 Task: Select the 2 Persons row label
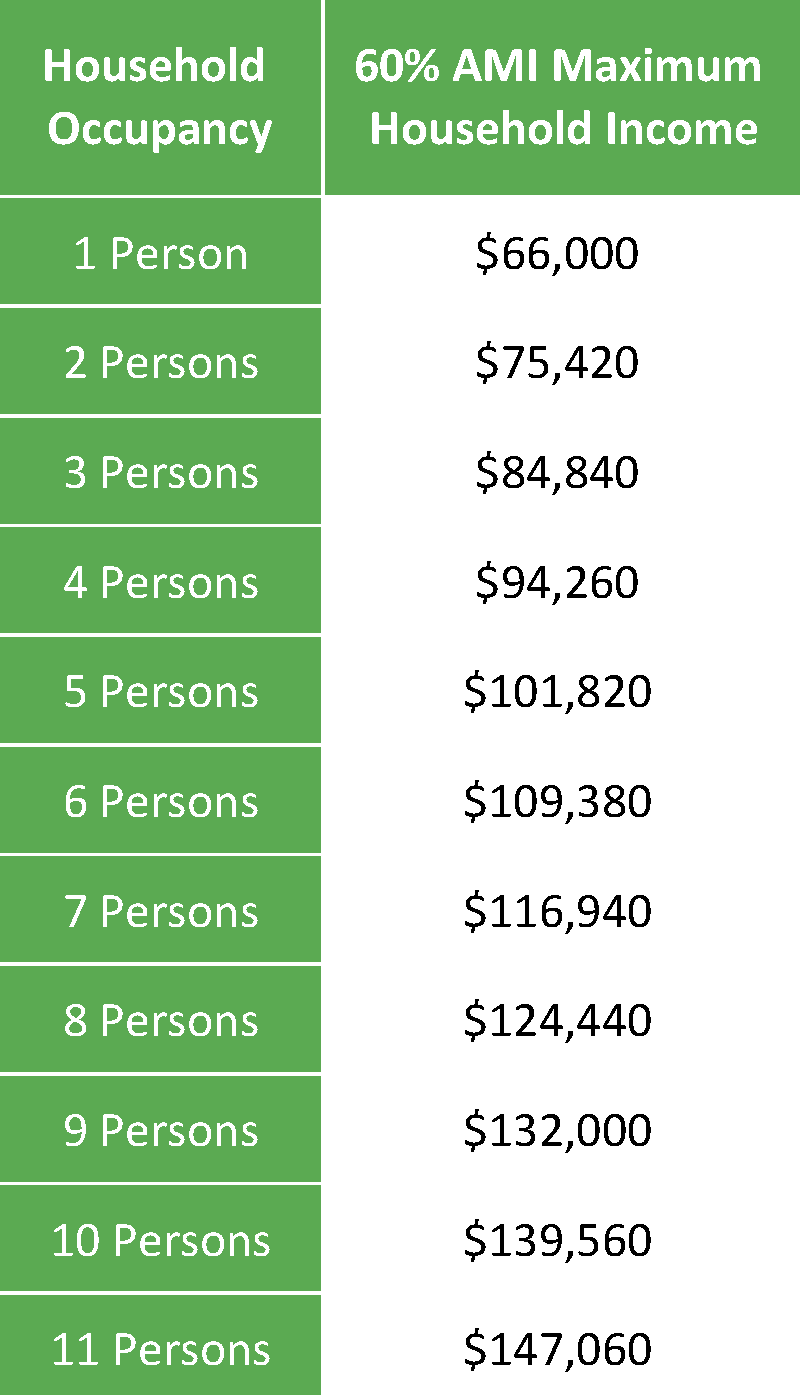160,362
